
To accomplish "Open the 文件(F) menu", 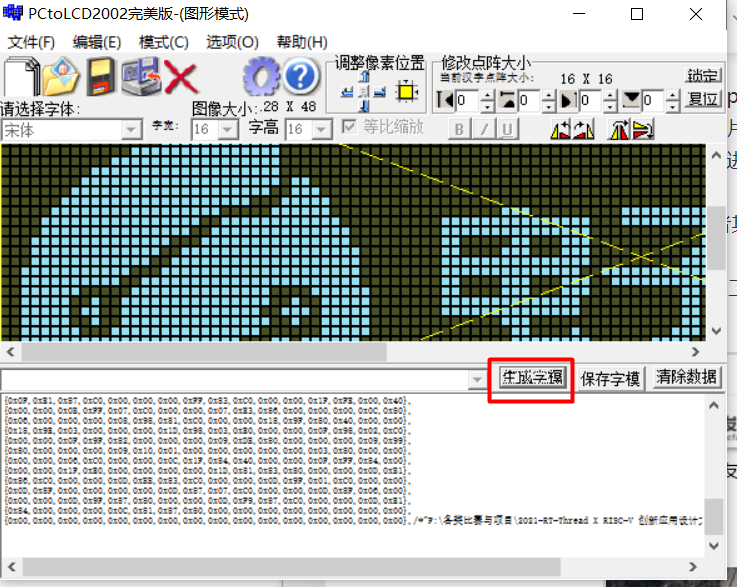I will (x=31, y=42).
